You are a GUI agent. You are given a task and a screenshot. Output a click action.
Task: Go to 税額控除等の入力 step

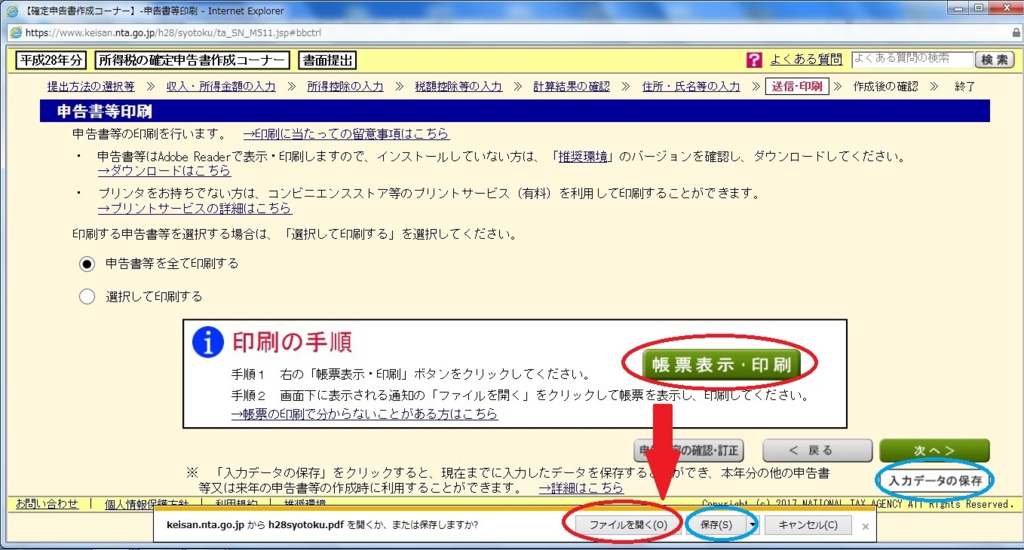click(458, 86)
